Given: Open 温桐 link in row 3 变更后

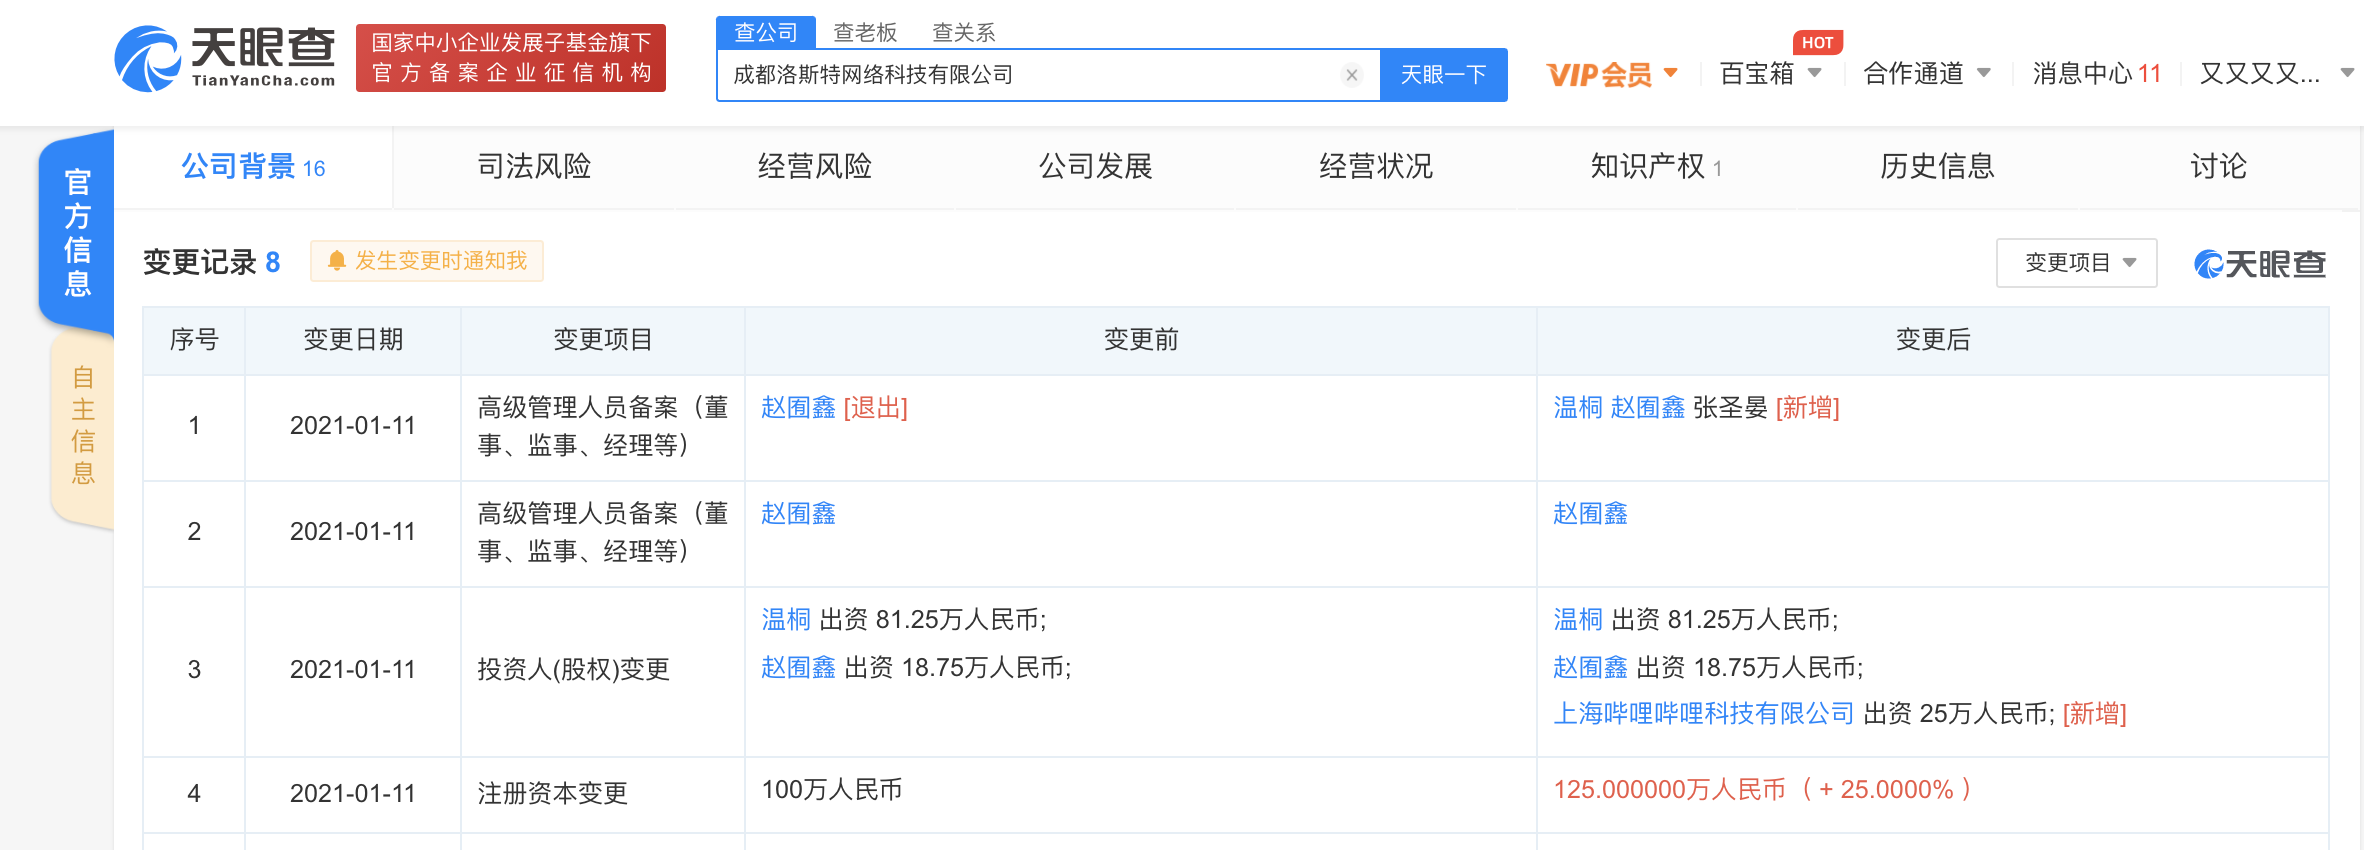Looking at the screenshot, I should (x=1578, y=620).
